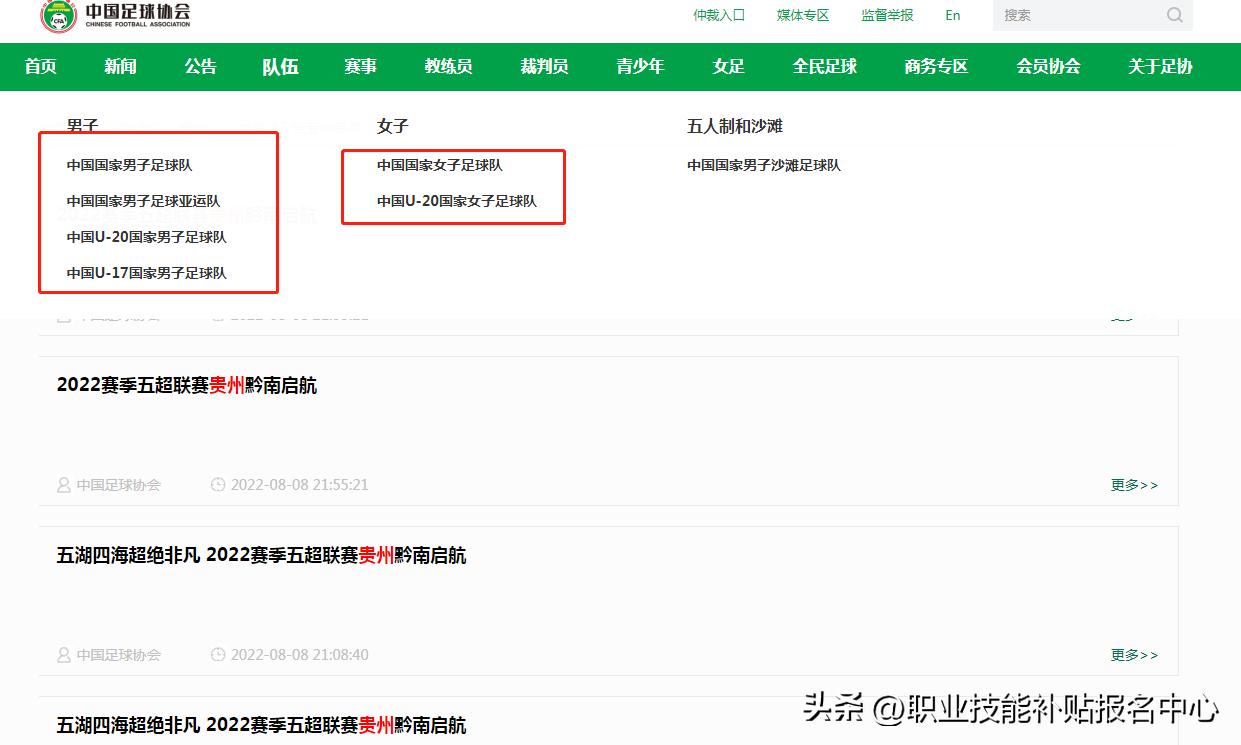Open the 赛事 menu item
The height and width of the screenshot is (745, 1241).
pos(360,66)
